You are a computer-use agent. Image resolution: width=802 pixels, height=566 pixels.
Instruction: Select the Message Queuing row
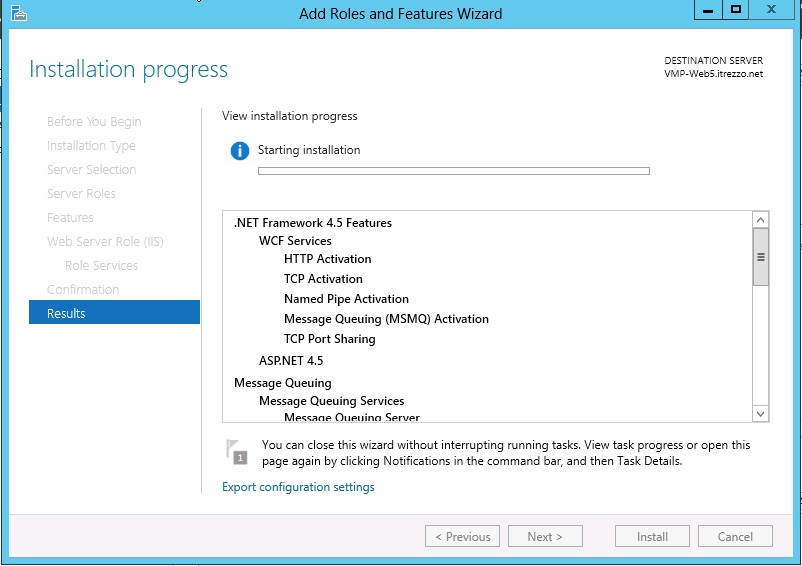(x=283, y=383)
